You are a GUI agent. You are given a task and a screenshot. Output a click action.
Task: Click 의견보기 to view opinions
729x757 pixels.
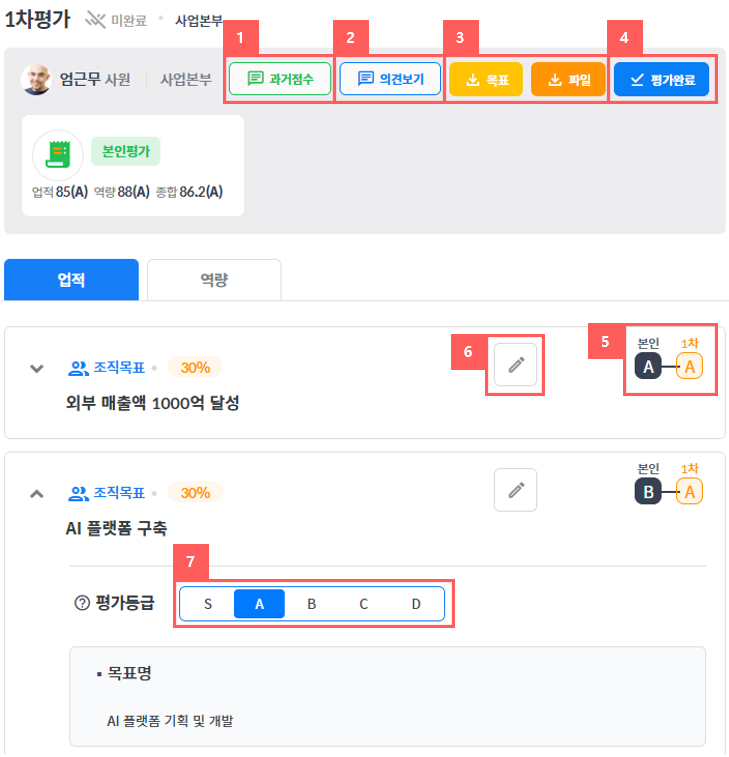click(390, 78)
